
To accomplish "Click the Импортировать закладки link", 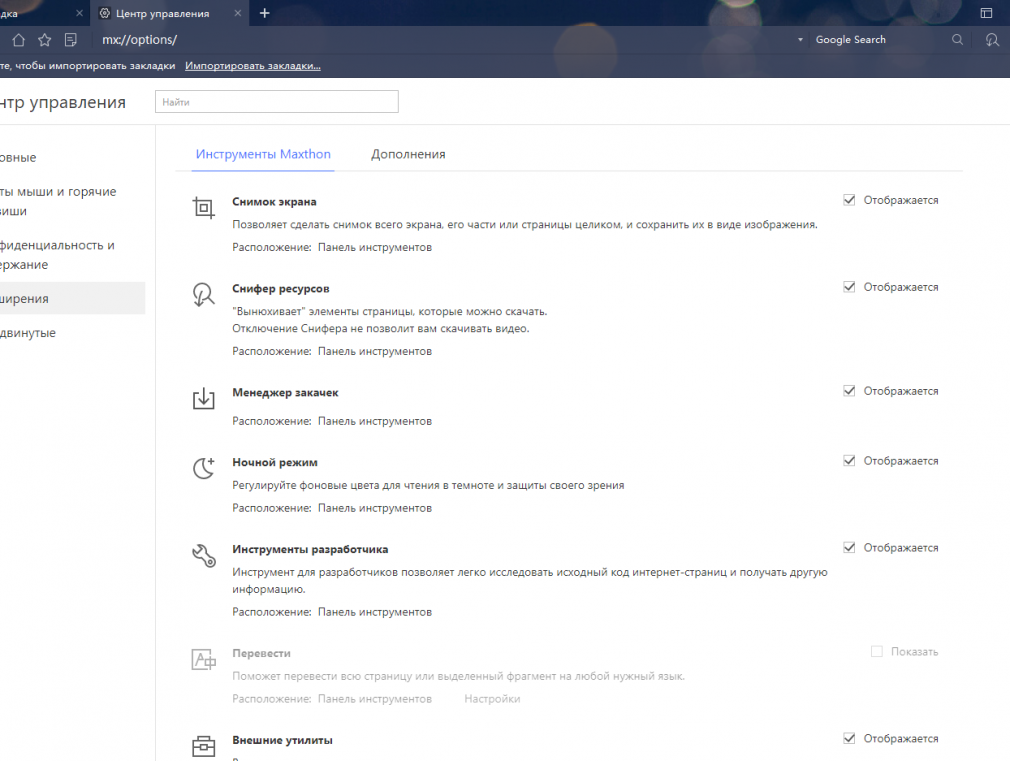I will (x=252, y=66).
